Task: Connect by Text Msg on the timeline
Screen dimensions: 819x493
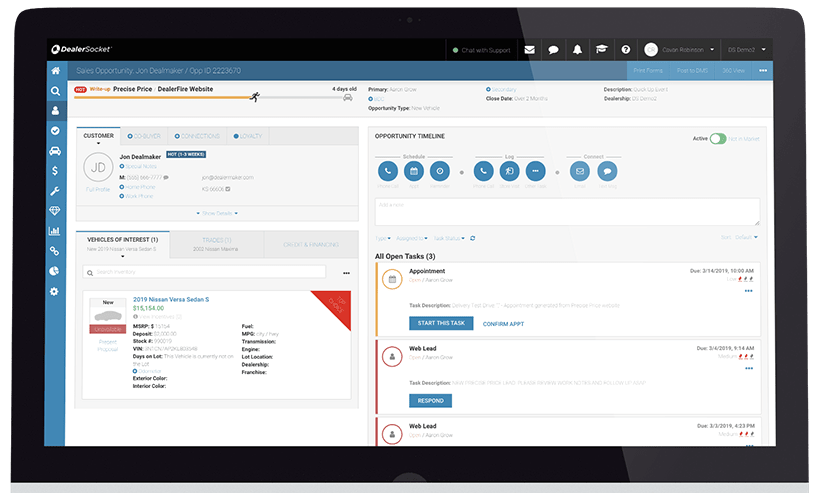Action: coord(607,171)
